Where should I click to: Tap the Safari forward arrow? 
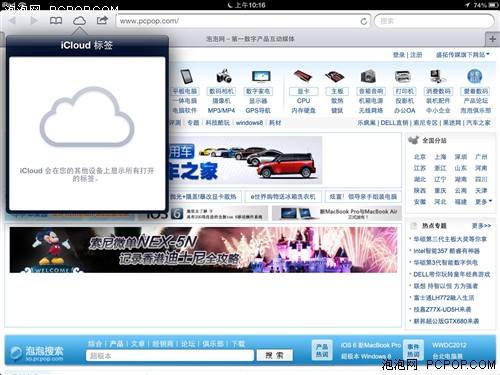point(34,21)
